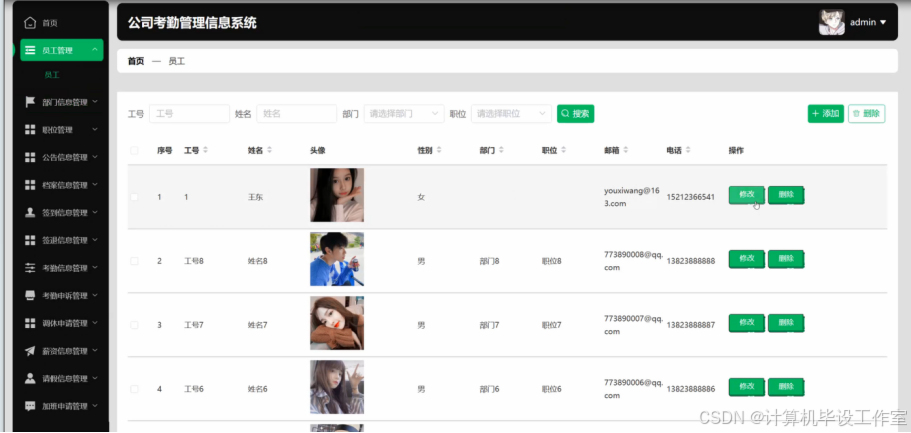Click the 部门8 table cell
Viewport: 911px width, 433px height.
(489, 261)
